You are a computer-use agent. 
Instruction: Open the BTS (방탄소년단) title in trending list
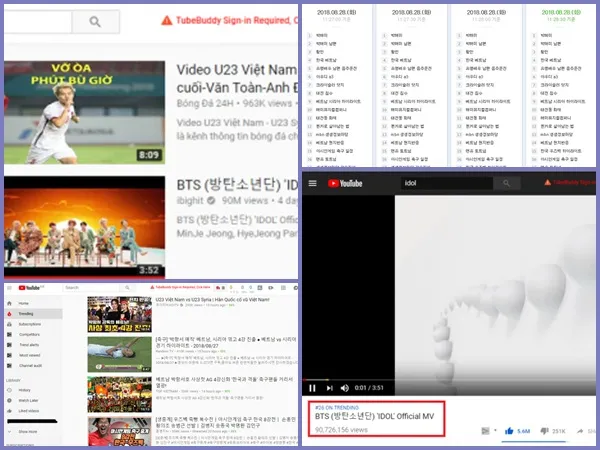coord(237,185)
